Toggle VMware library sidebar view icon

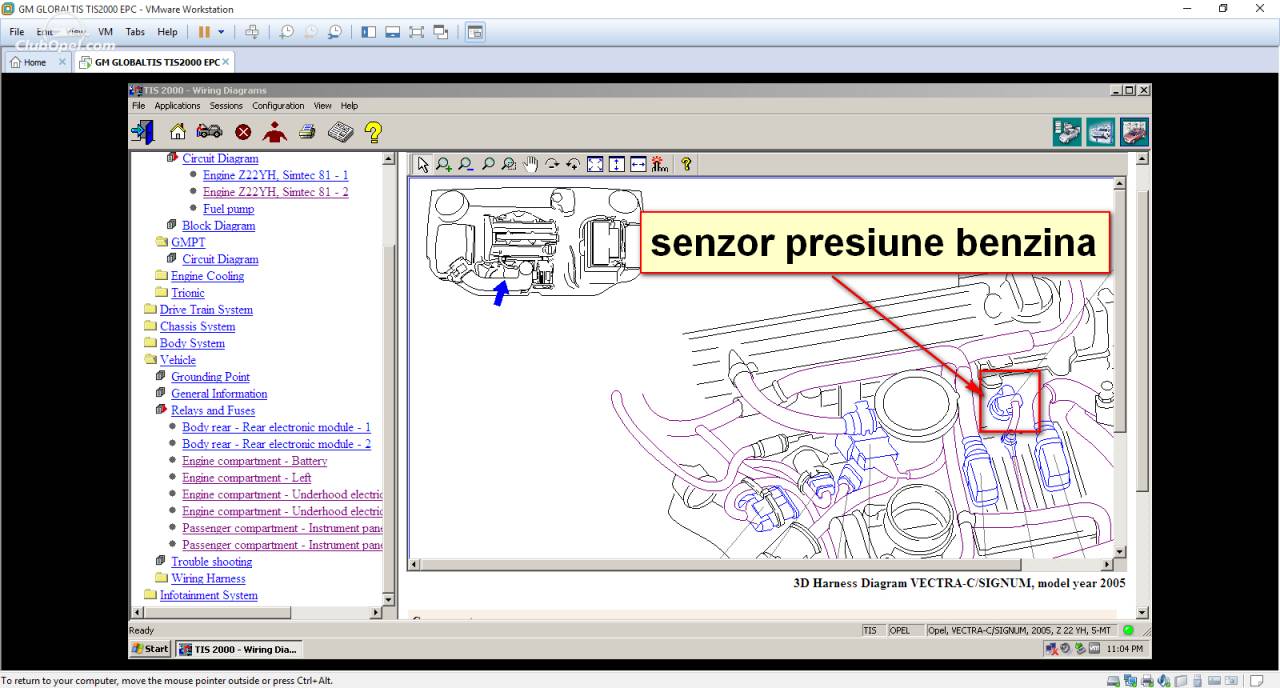pos(369,32)
